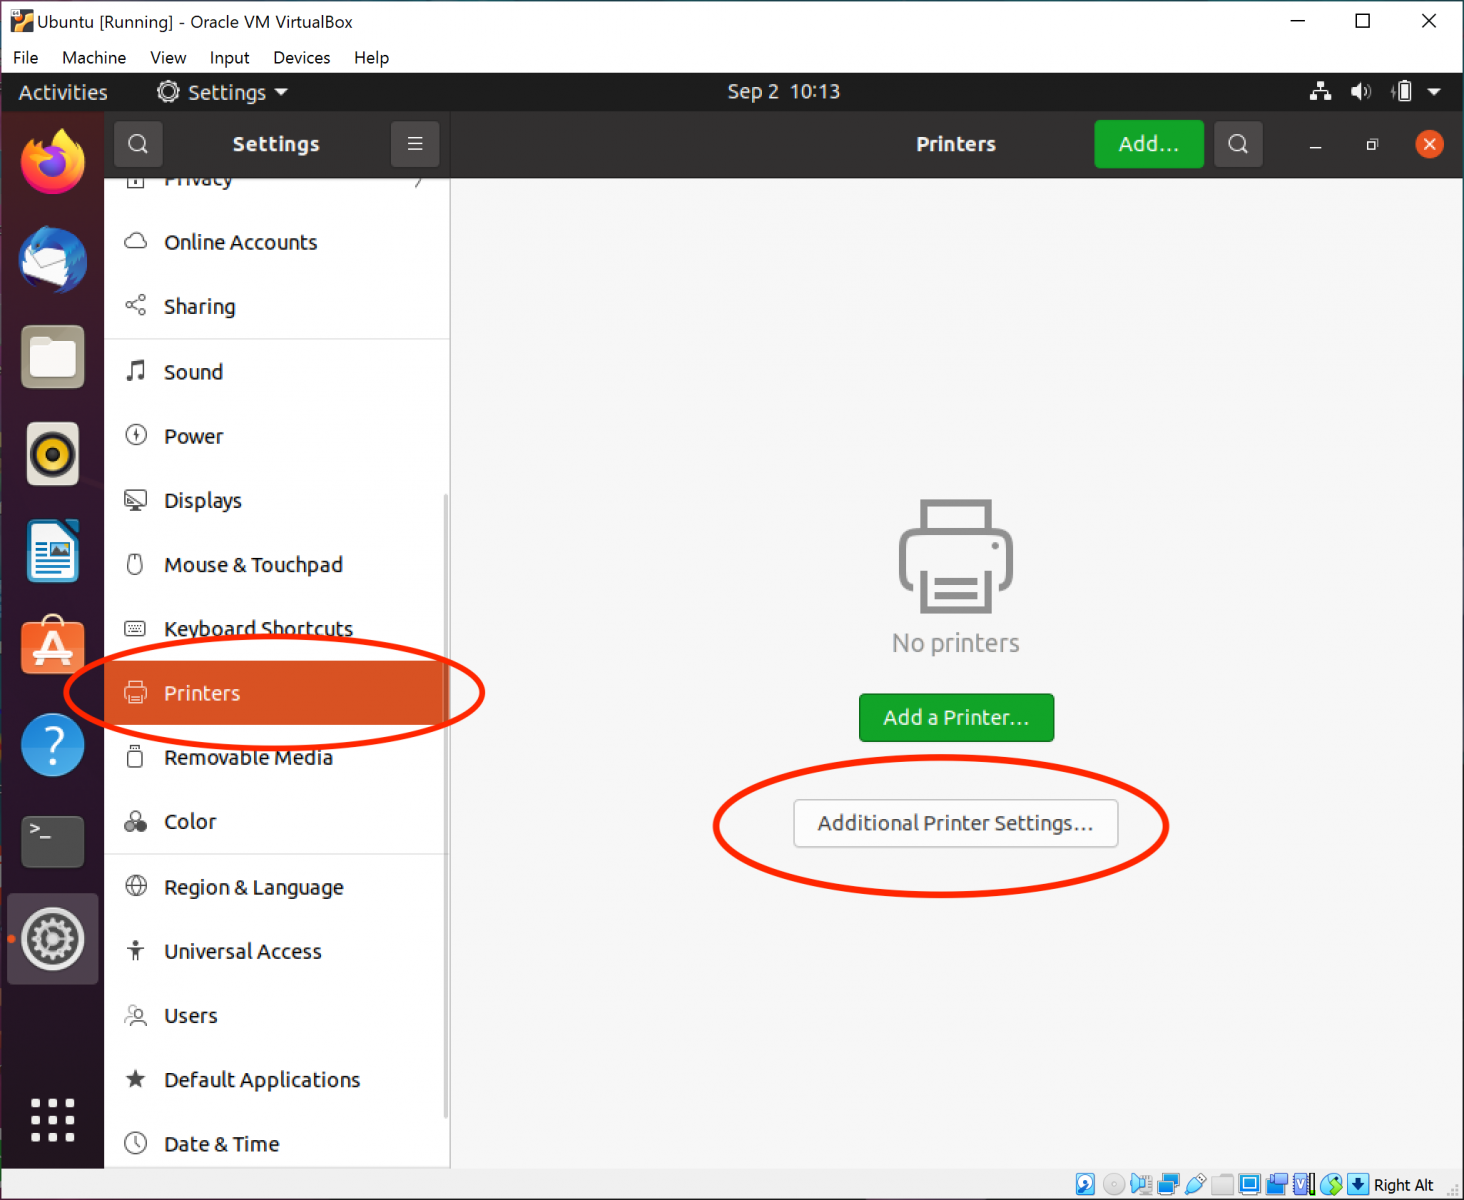Viewport: 1464px width, 1200px height.
Task: Launch Thunderbird mail from the dock
Action: (x=53, y=260)
